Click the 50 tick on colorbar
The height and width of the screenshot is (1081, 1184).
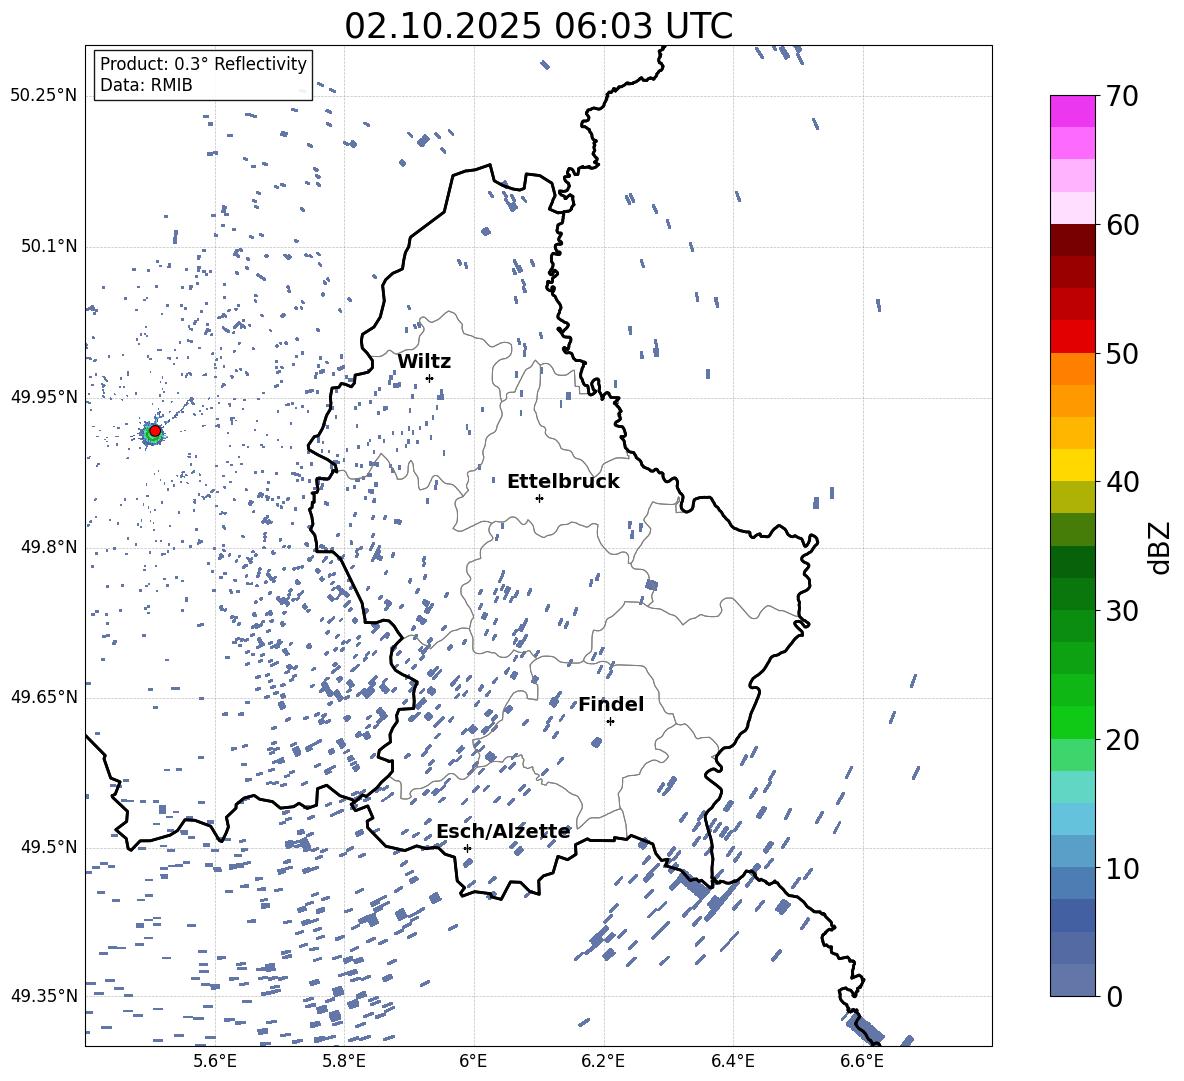(x=1122, y=353)
